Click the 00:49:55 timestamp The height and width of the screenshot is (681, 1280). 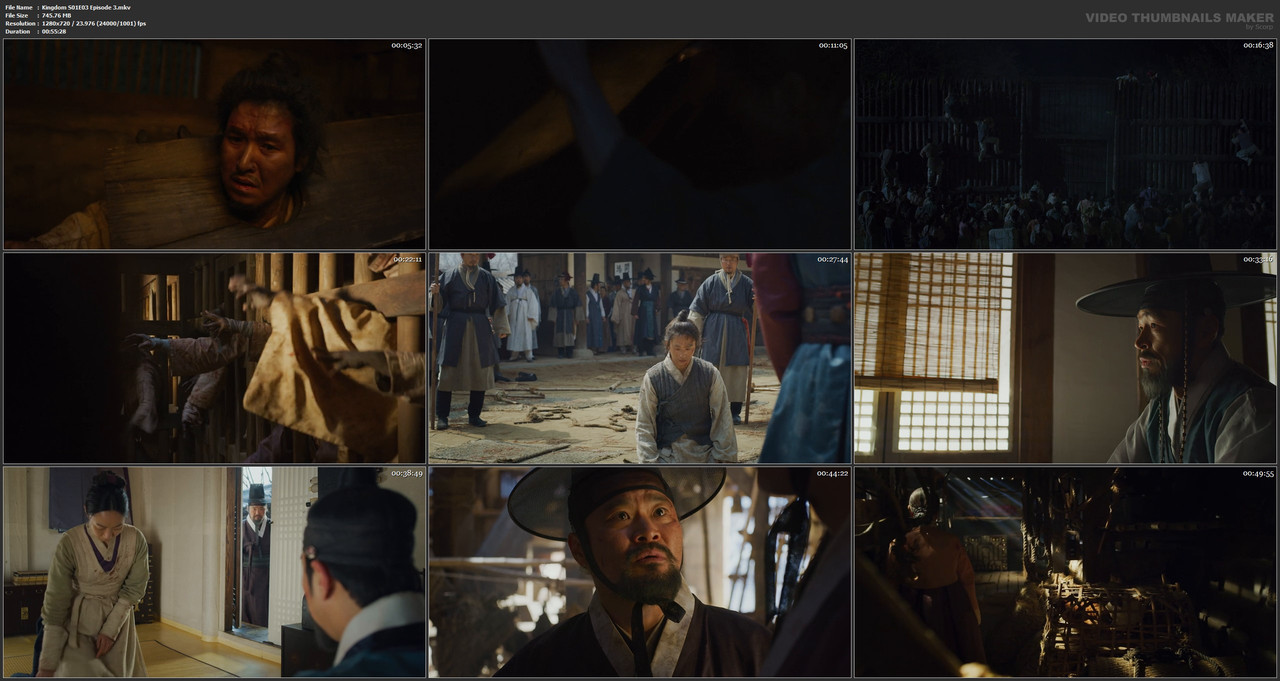tap(1258, 473)
